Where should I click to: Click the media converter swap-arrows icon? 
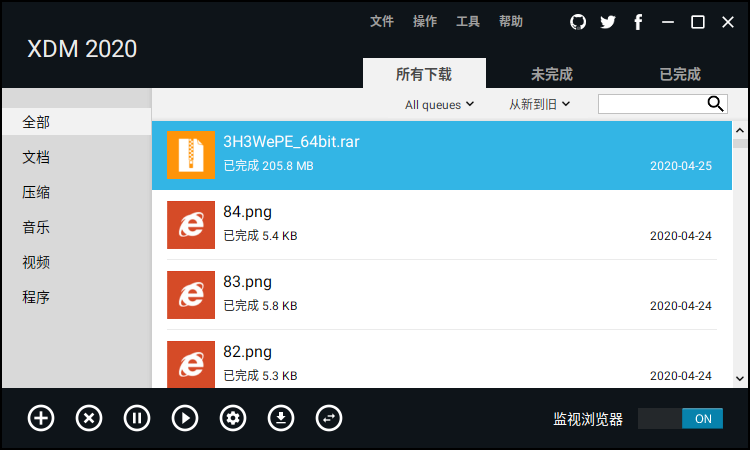[x=329, y=418]
